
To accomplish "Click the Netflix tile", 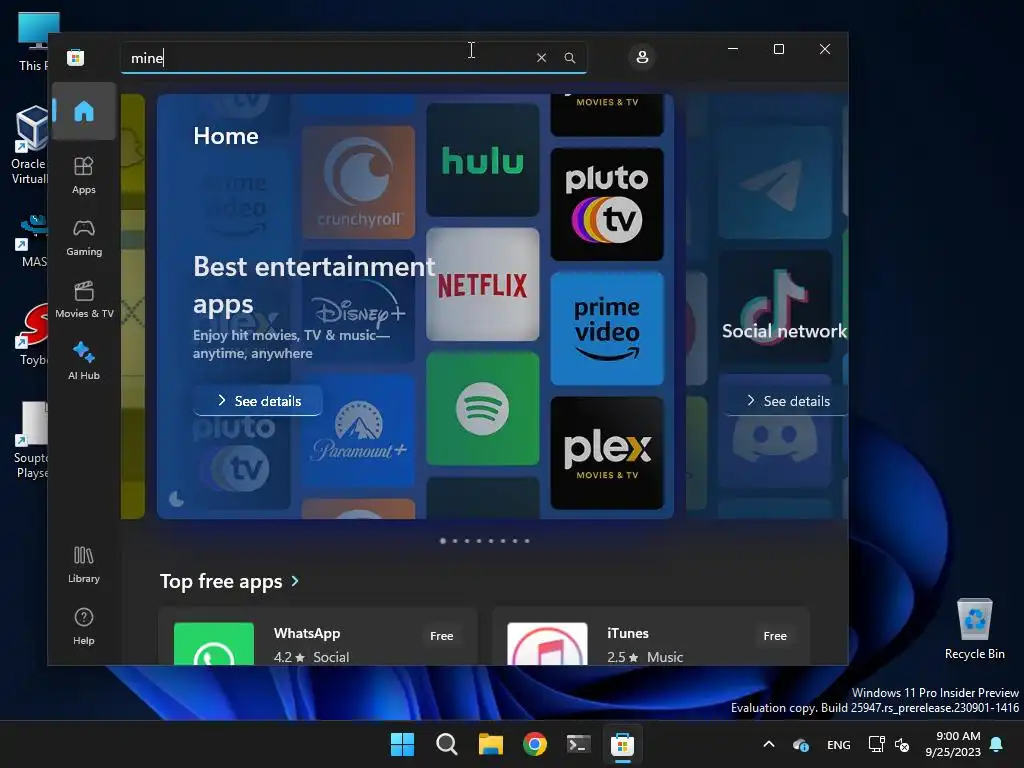I will (x=483, y=285).
